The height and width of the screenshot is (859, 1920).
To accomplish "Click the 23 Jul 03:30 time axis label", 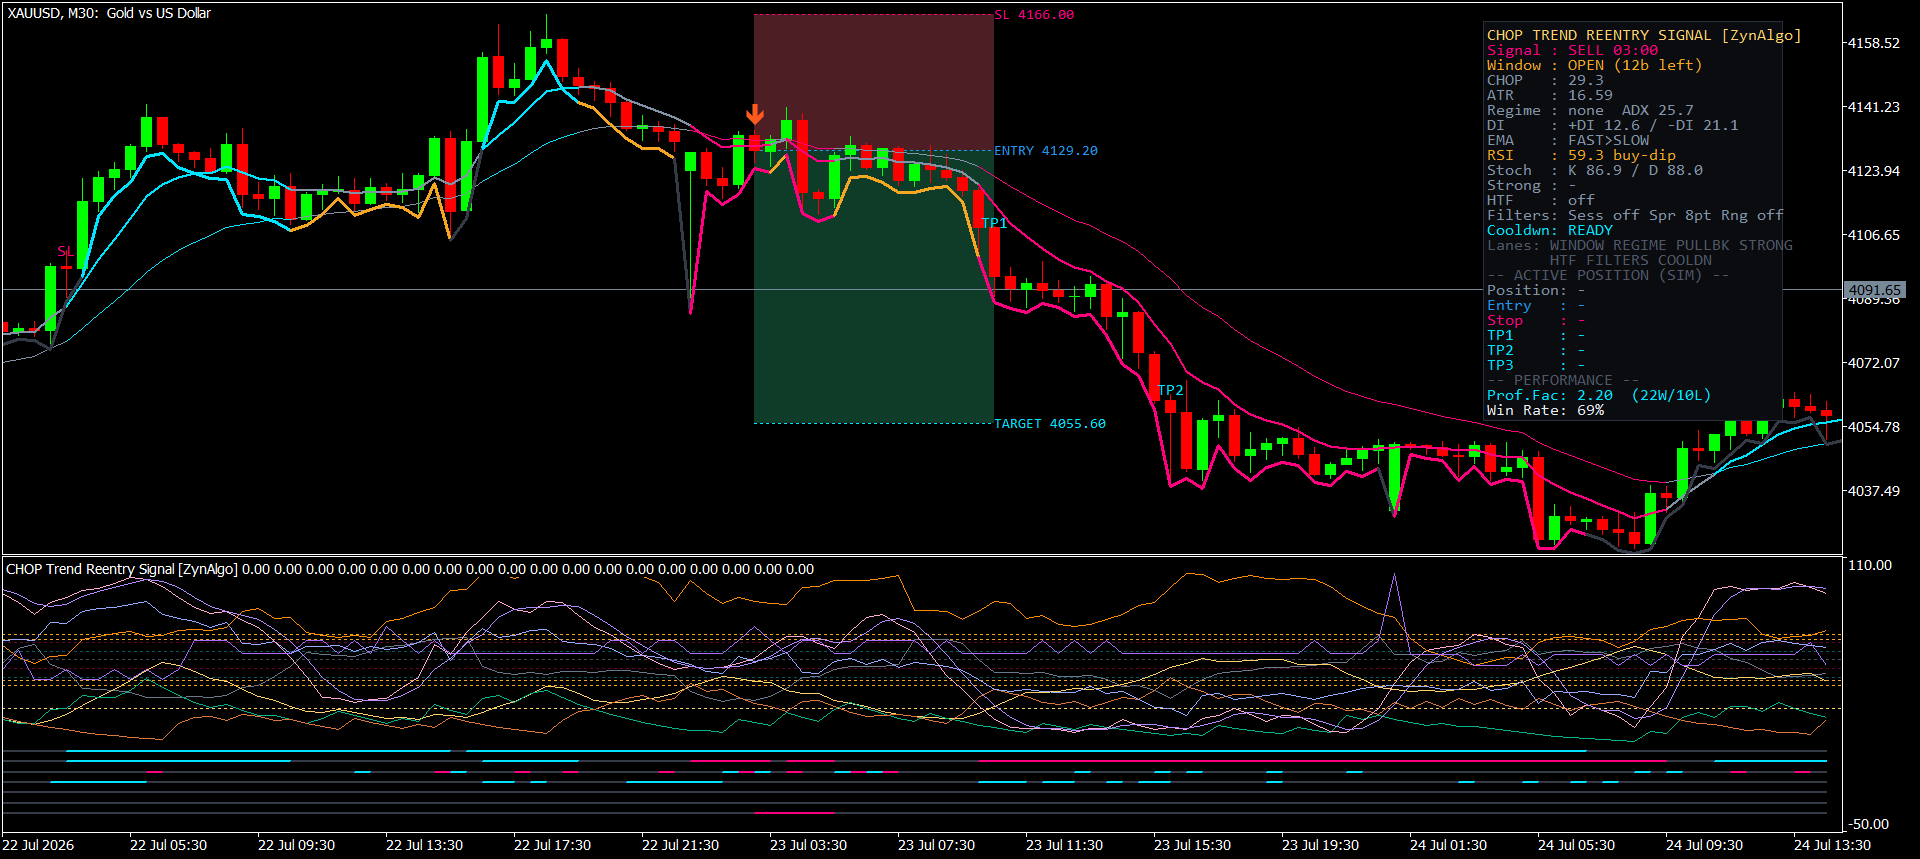I will (808, 845).
